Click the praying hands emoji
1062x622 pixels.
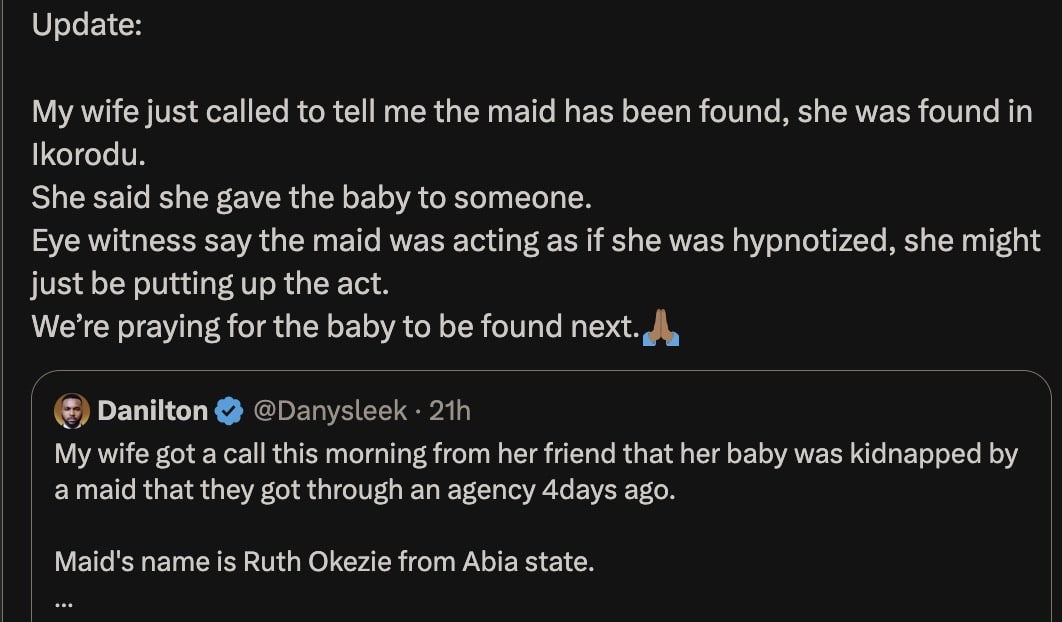pyautogui.click(x=661, y=327)
